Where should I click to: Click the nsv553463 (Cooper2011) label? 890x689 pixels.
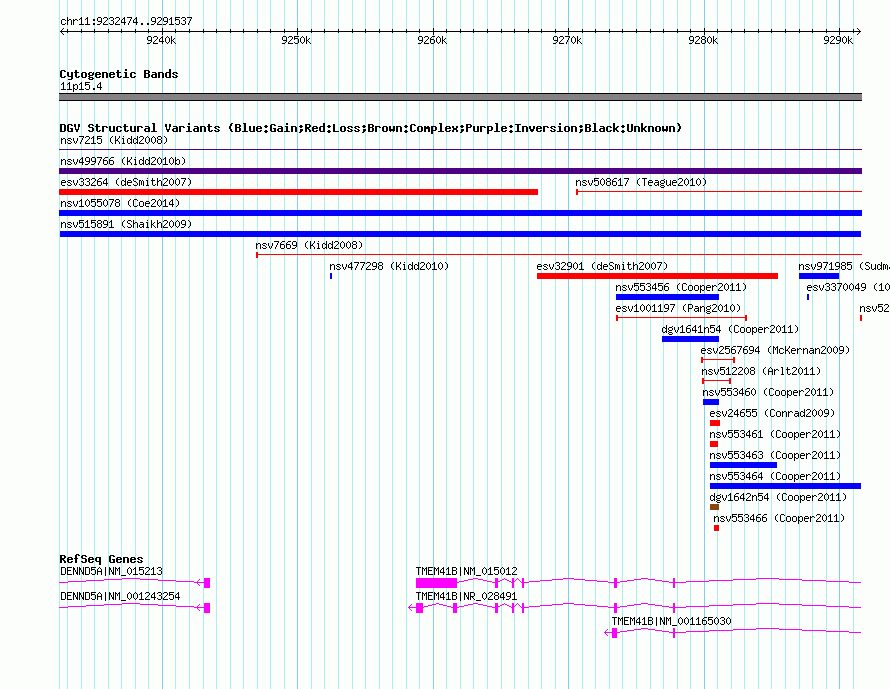point(775,455)
